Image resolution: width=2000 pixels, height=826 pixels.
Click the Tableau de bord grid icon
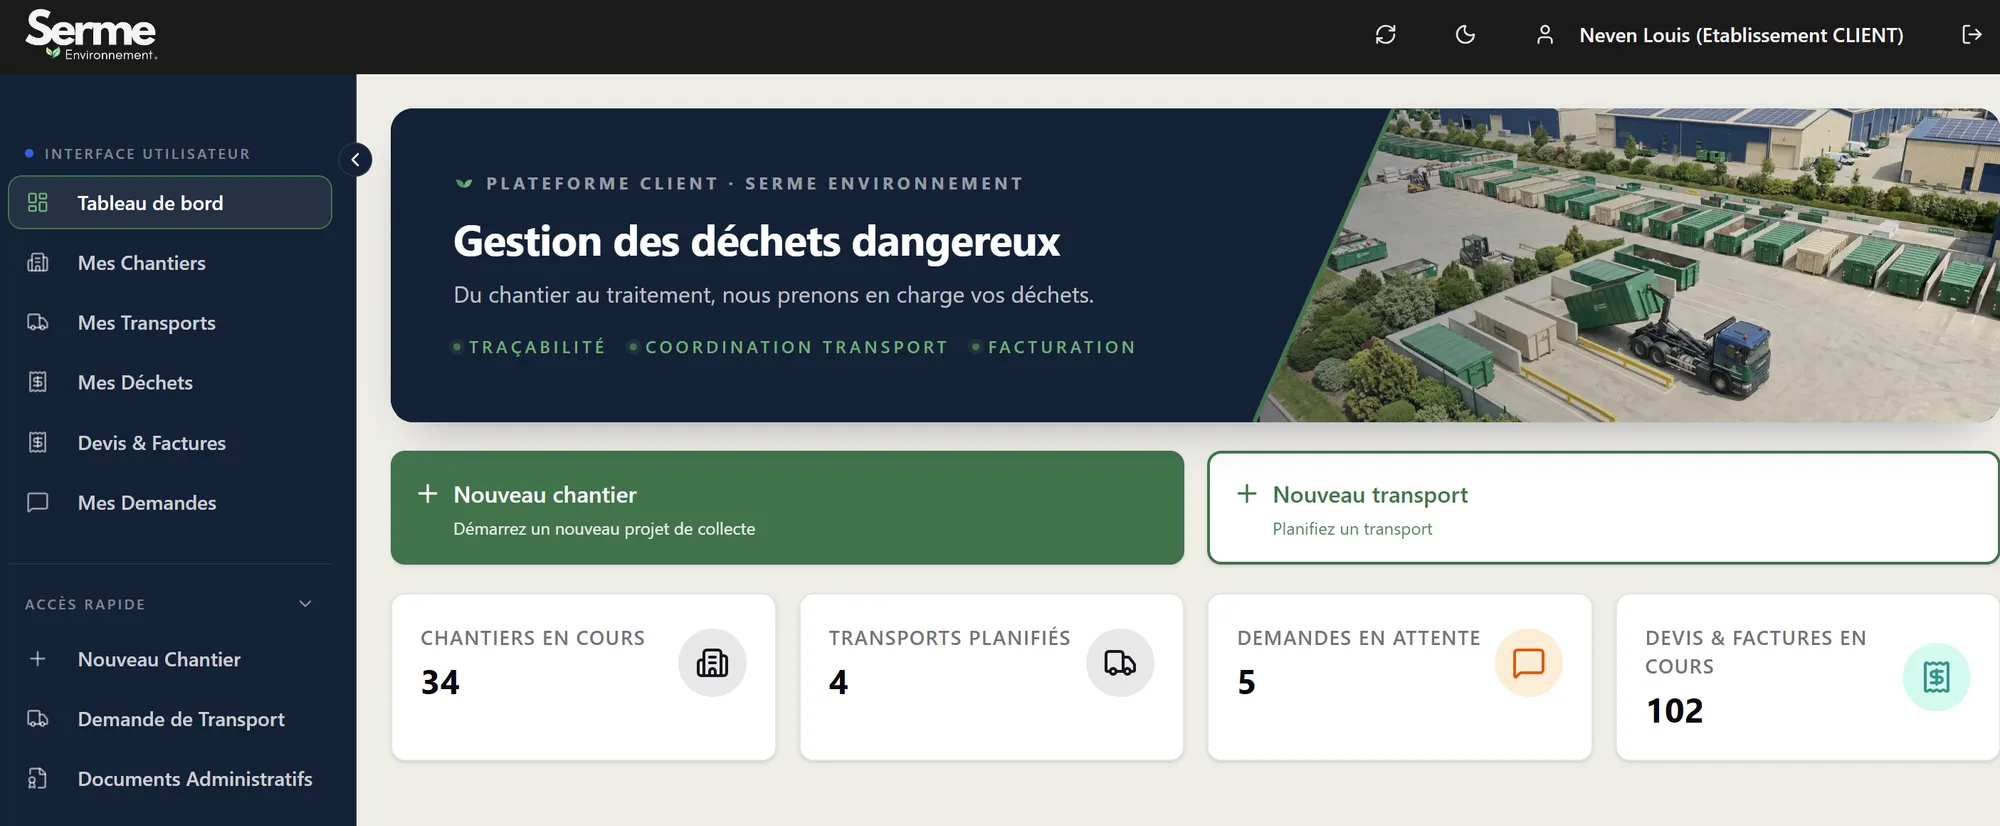point(38,203)
